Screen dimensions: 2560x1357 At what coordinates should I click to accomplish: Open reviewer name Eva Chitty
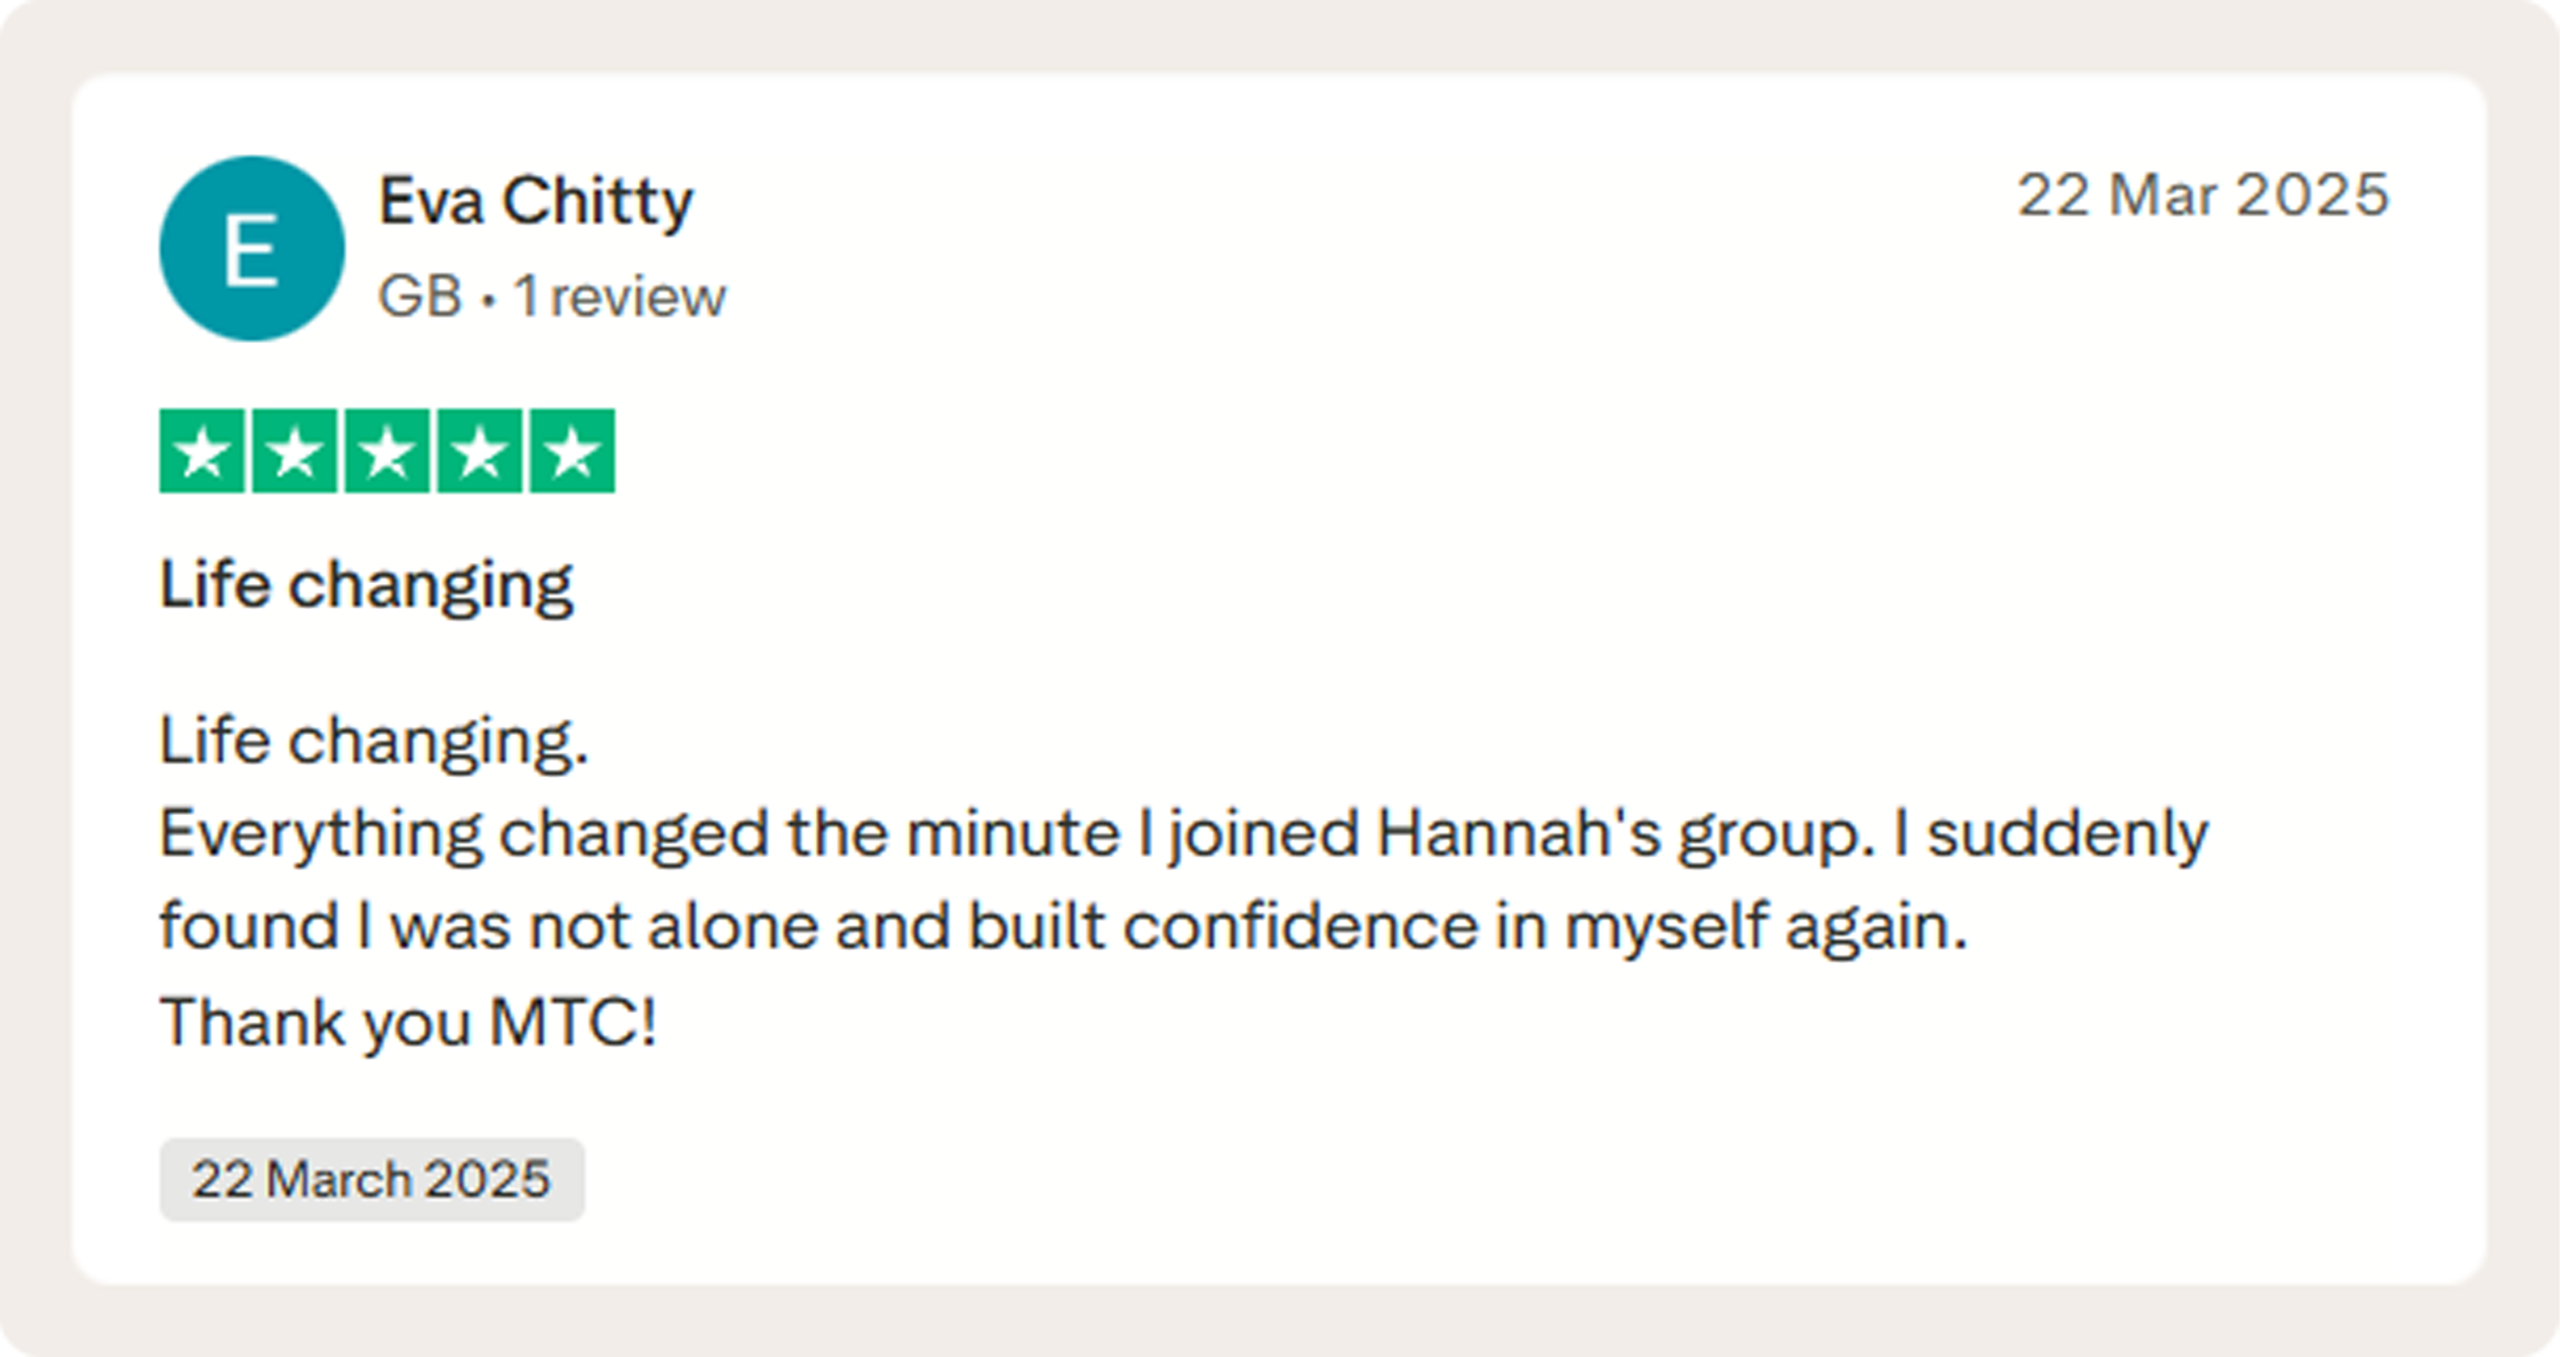(x=535, y=201)
